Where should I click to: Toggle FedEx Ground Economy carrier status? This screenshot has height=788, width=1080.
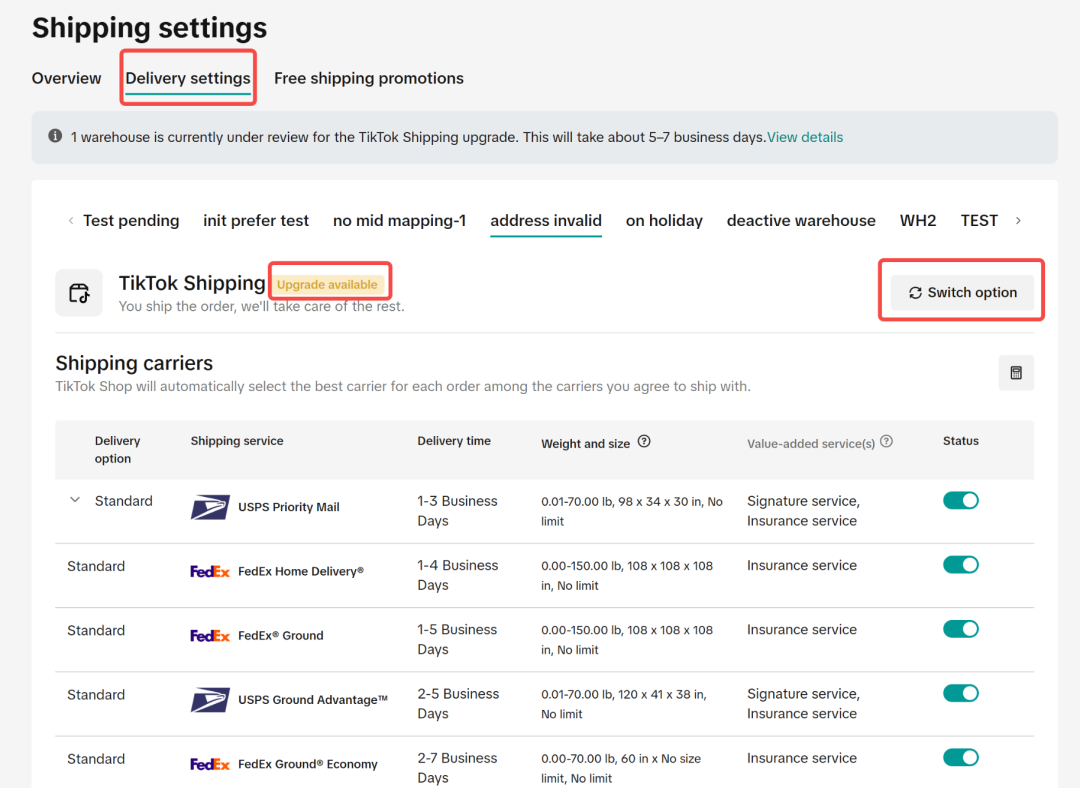pyautogui.click(x=961, y=758)
